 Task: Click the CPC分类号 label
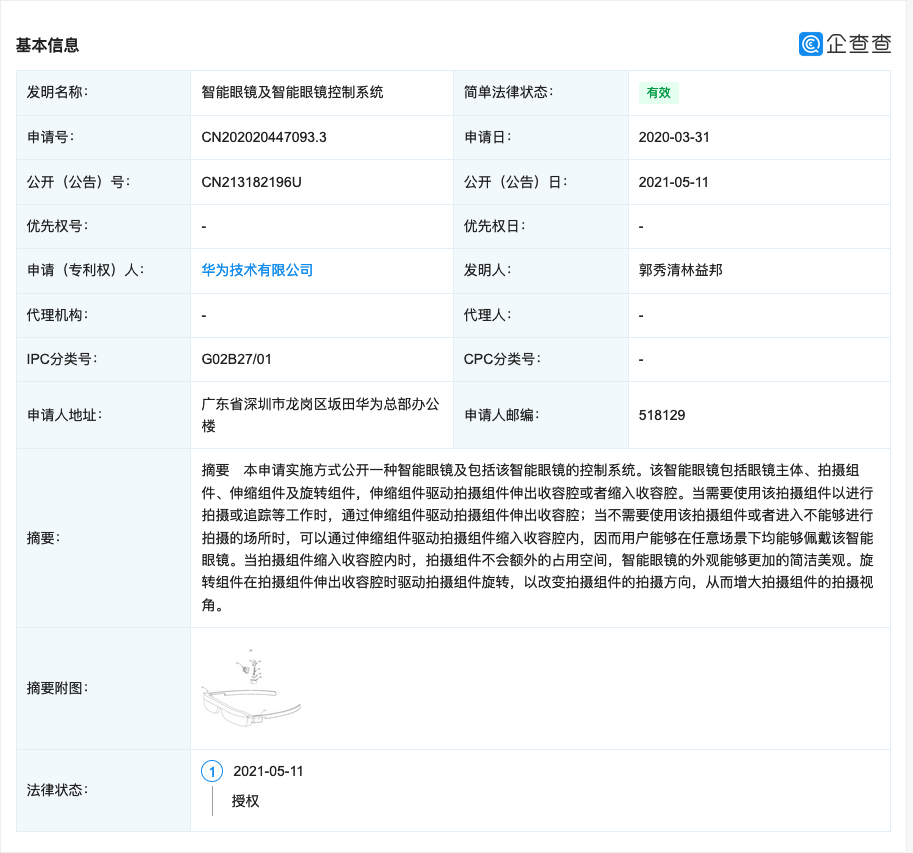point(502,359)
